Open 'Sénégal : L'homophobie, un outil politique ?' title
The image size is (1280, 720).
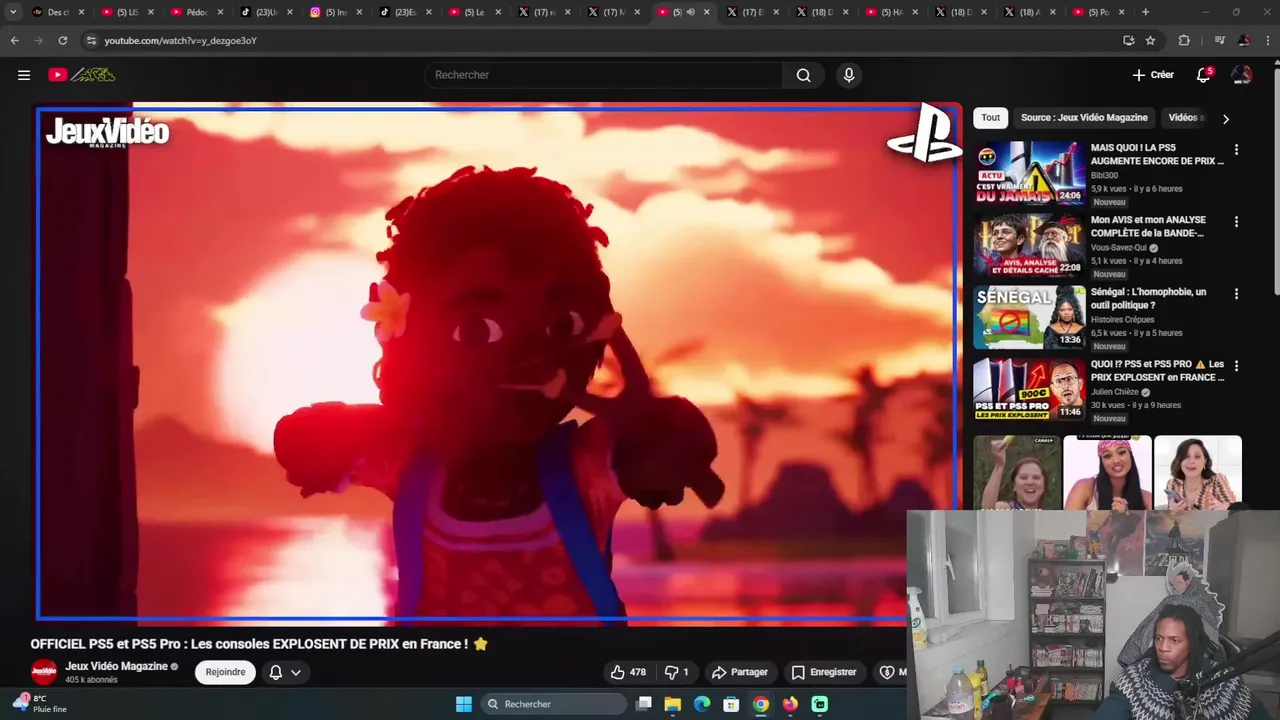pos(1149,299)
